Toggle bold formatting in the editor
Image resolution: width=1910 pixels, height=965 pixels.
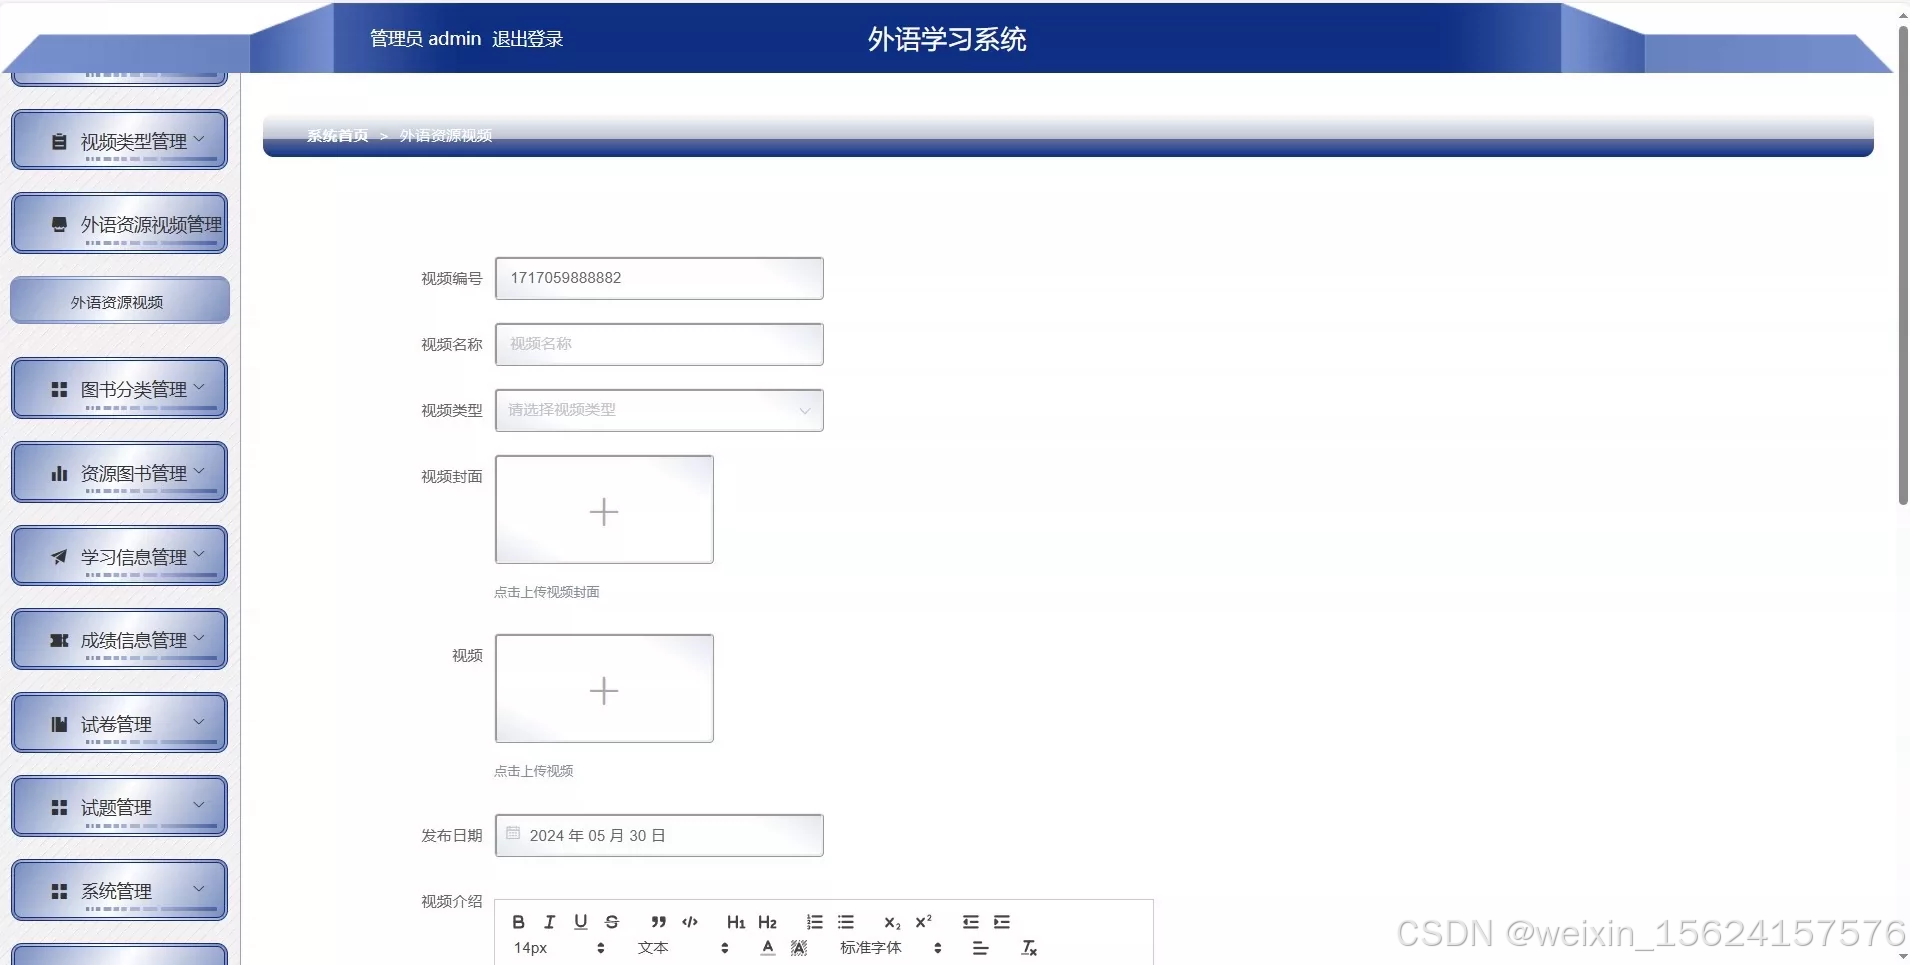[x=518, y=922]
